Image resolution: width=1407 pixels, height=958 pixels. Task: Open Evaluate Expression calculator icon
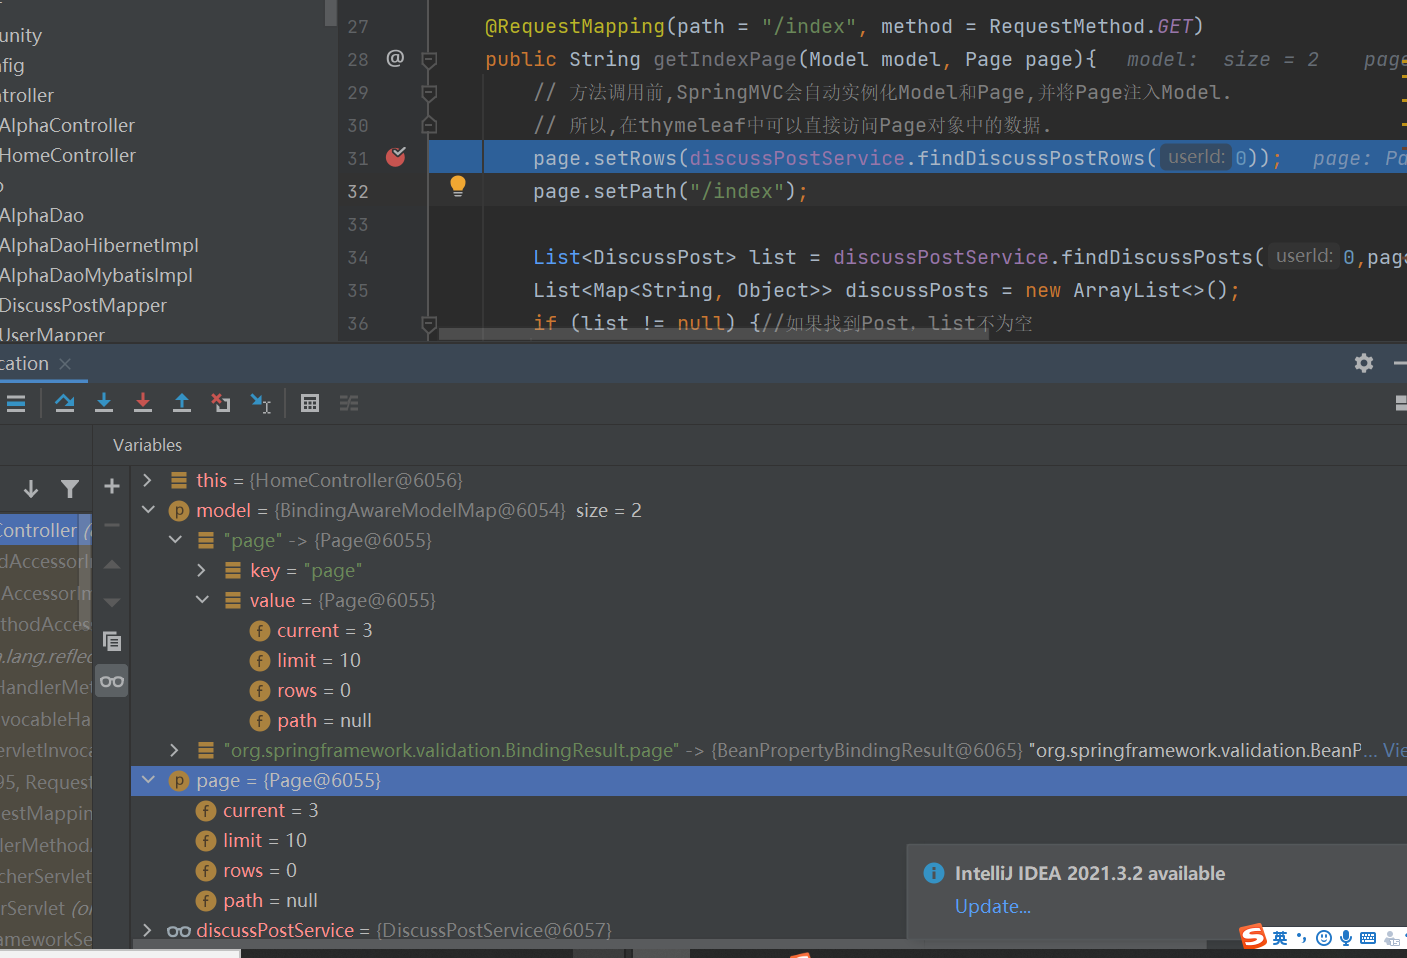(310, 403)
